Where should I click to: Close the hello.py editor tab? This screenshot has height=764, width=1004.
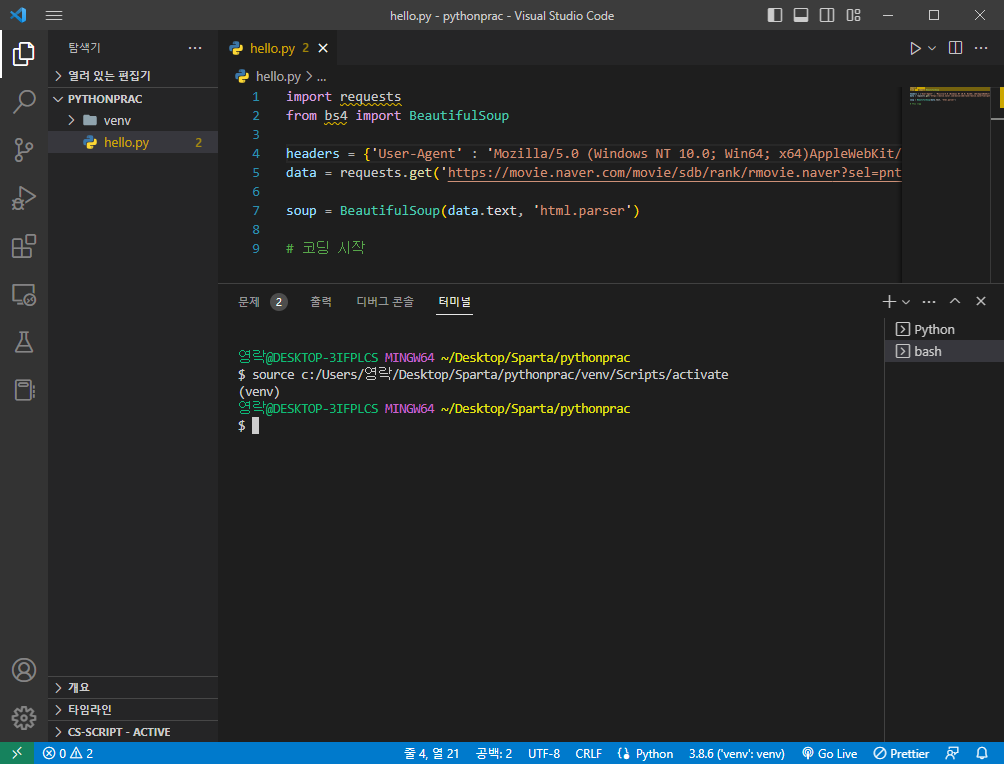tap(323, 48)
